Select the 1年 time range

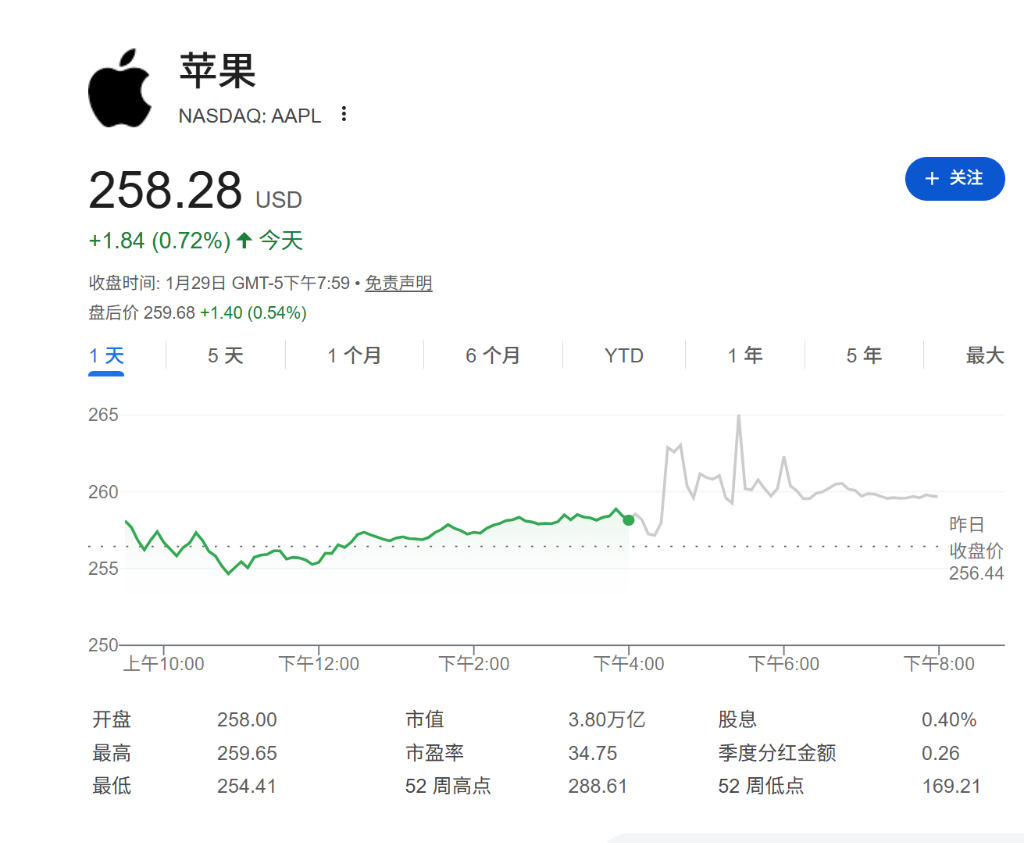click(x=744, y=355)
